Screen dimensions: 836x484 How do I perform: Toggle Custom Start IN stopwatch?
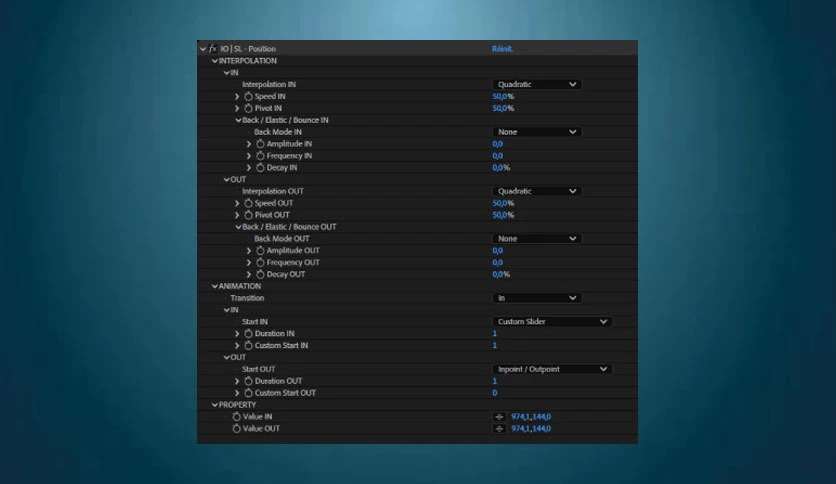[248, 345]
